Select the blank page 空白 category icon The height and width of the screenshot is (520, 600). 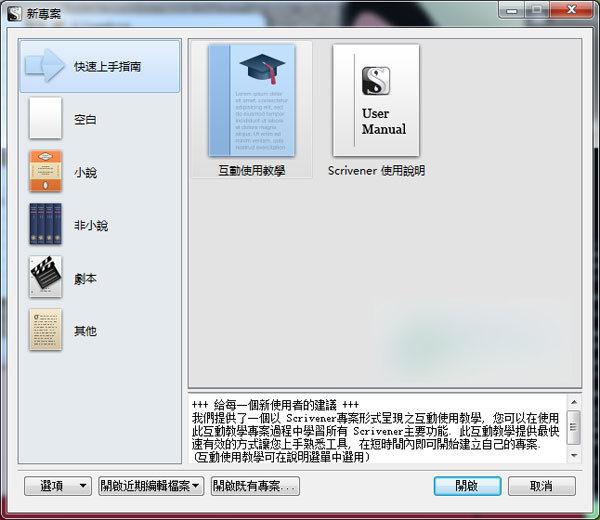point(45,119)
